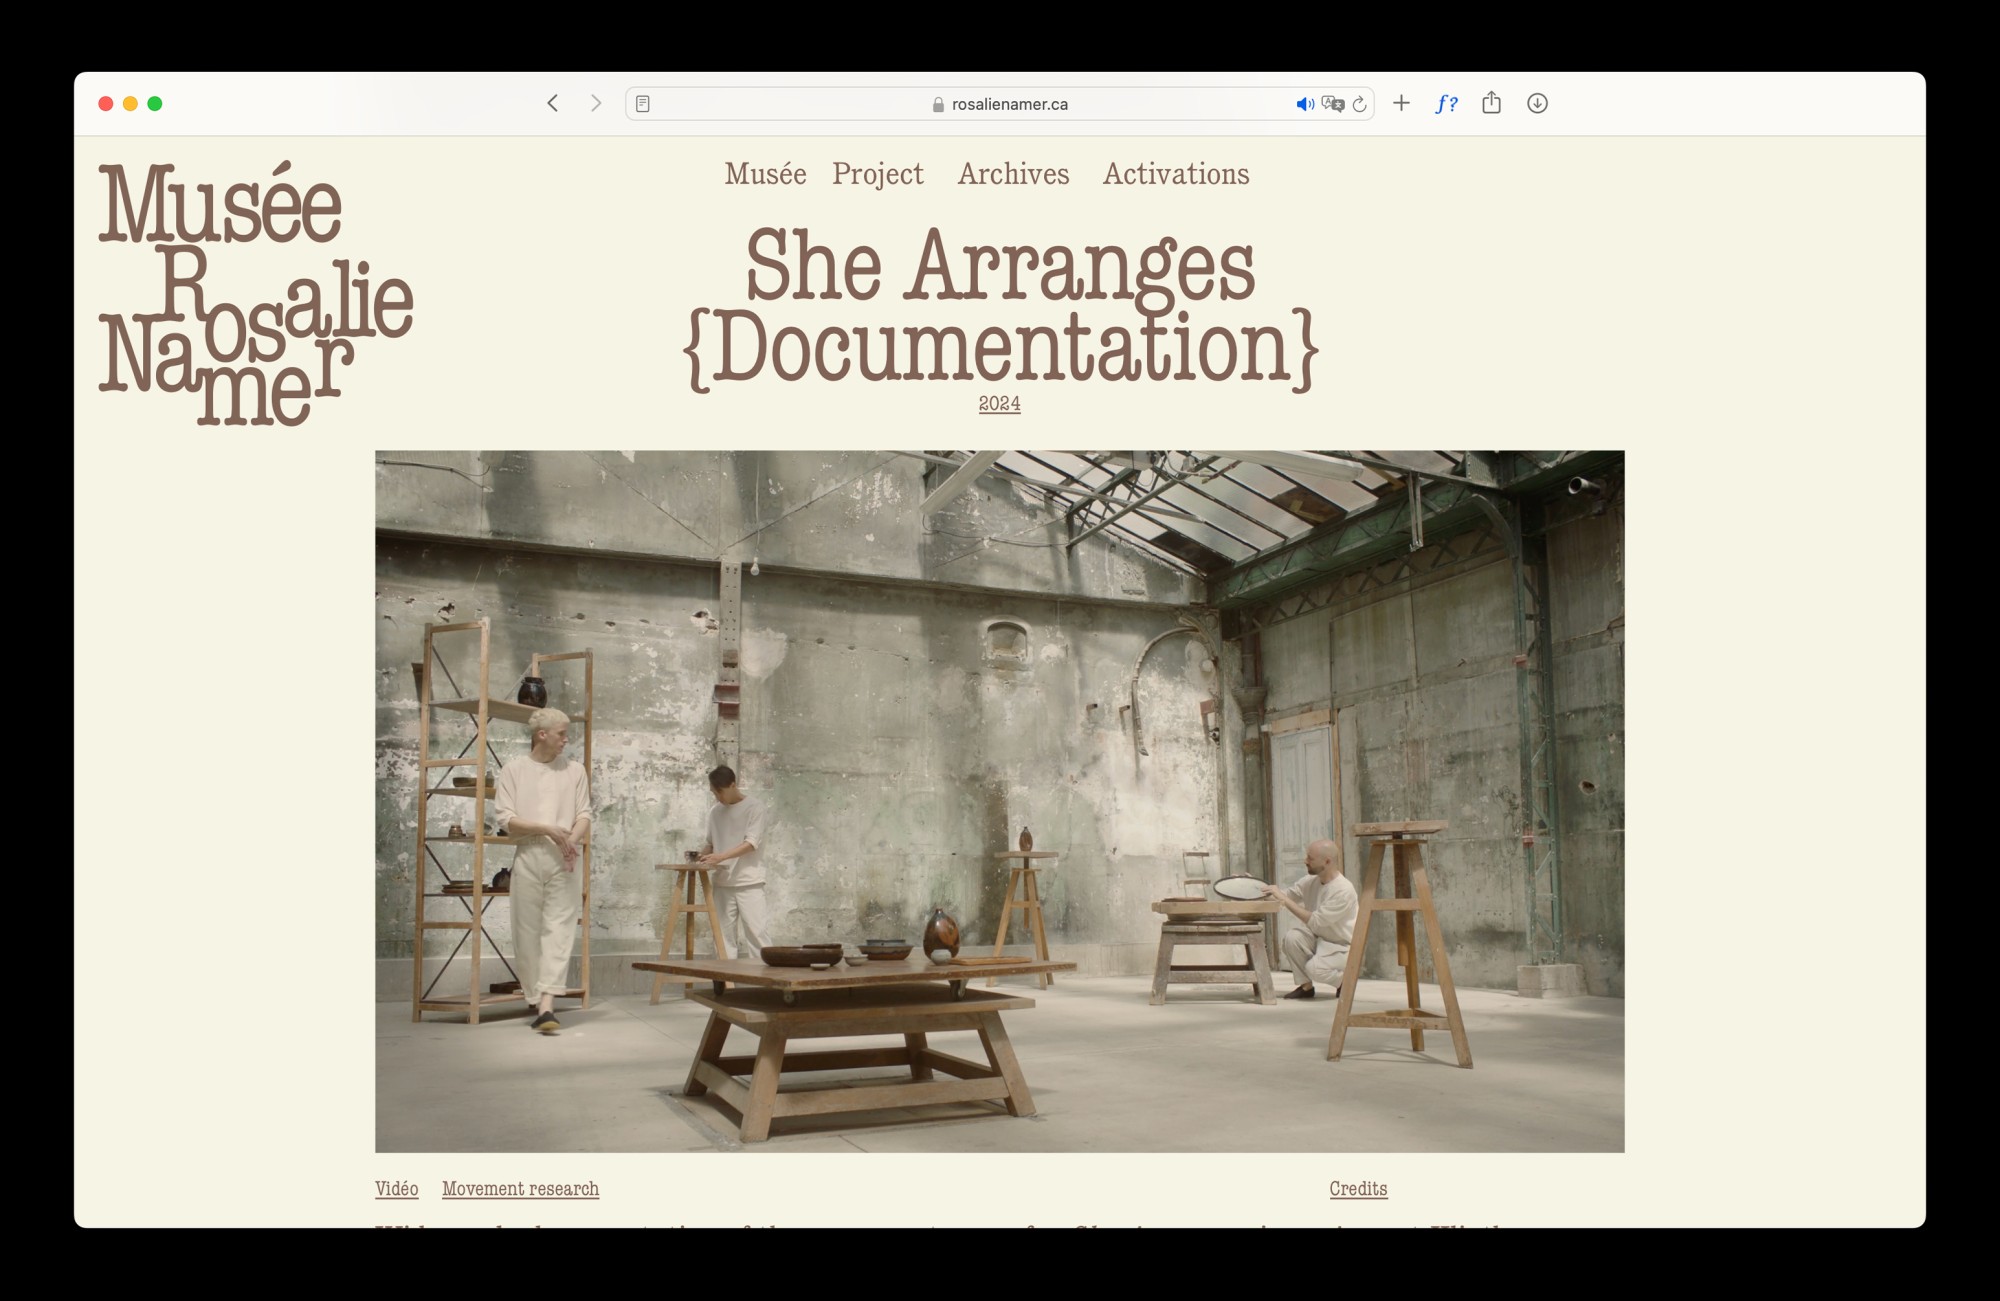Image resolution: width=2000 pixels, height=1301 pixels.
Task: Click the forward navigation arrow
Action: [x=596, y=104]
